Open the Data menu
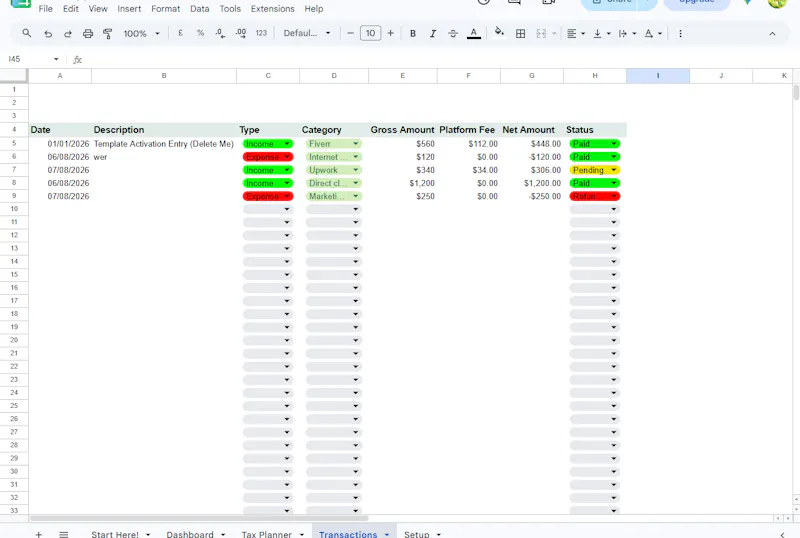Screen dimensions: 800x538 point(199,9)
